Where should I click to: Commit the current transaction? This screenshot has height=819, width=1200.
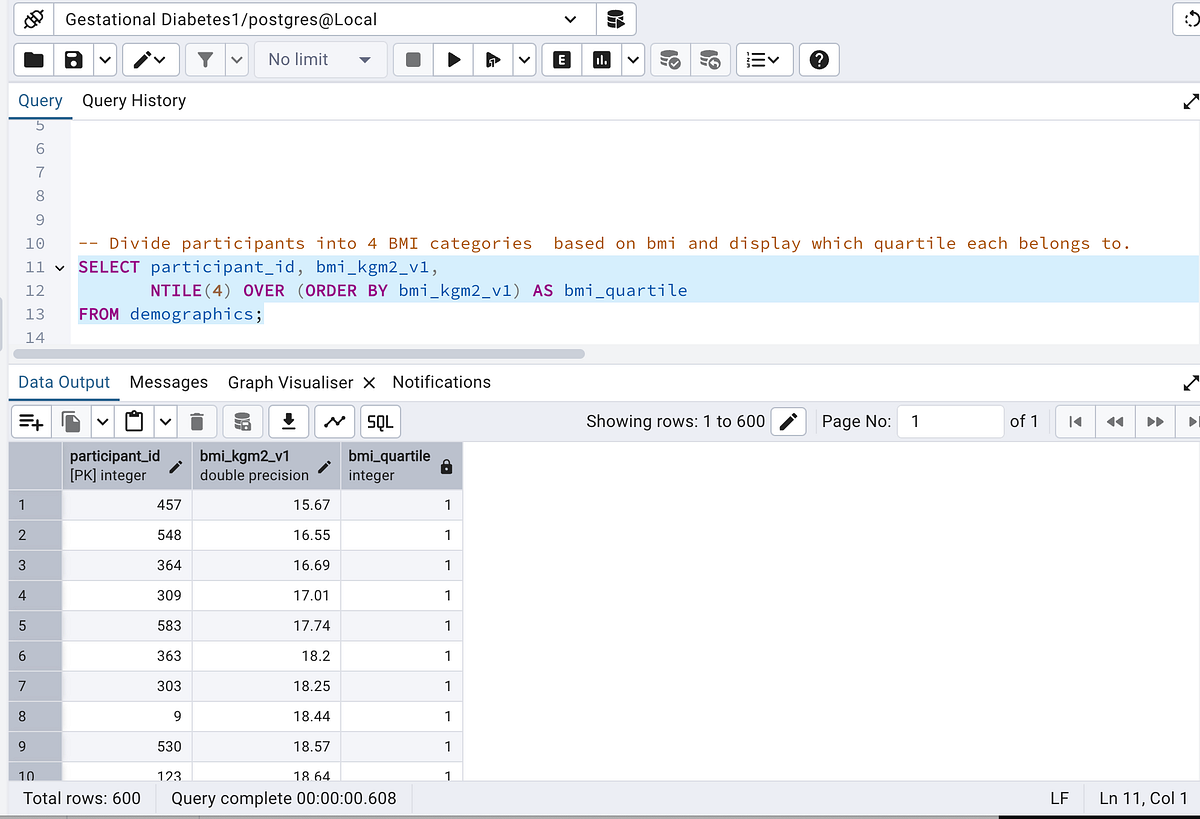(669, 59)
